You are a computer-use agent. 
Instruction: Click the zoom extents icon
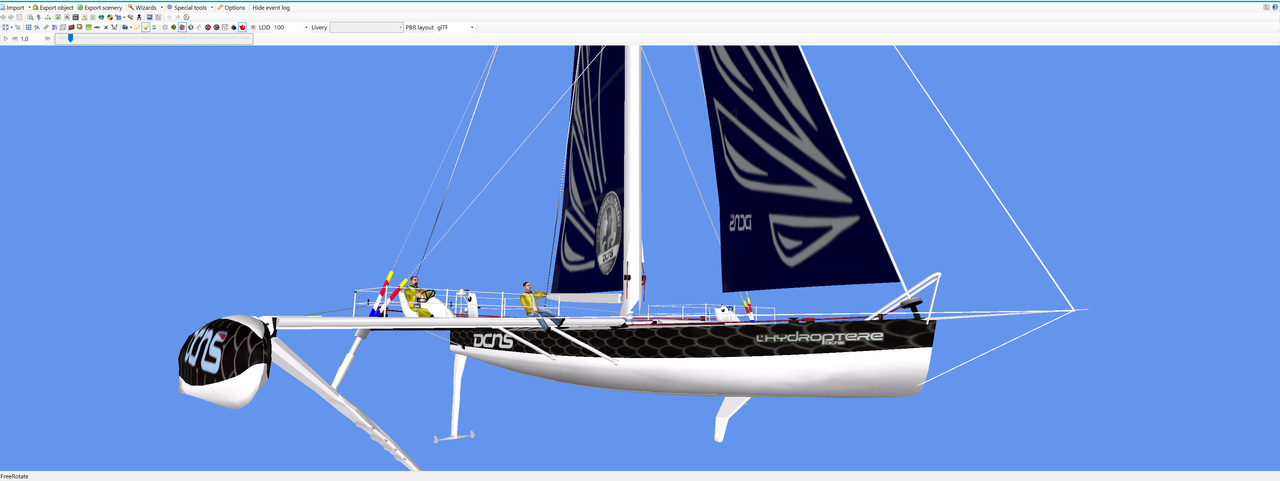coord(5,27)
